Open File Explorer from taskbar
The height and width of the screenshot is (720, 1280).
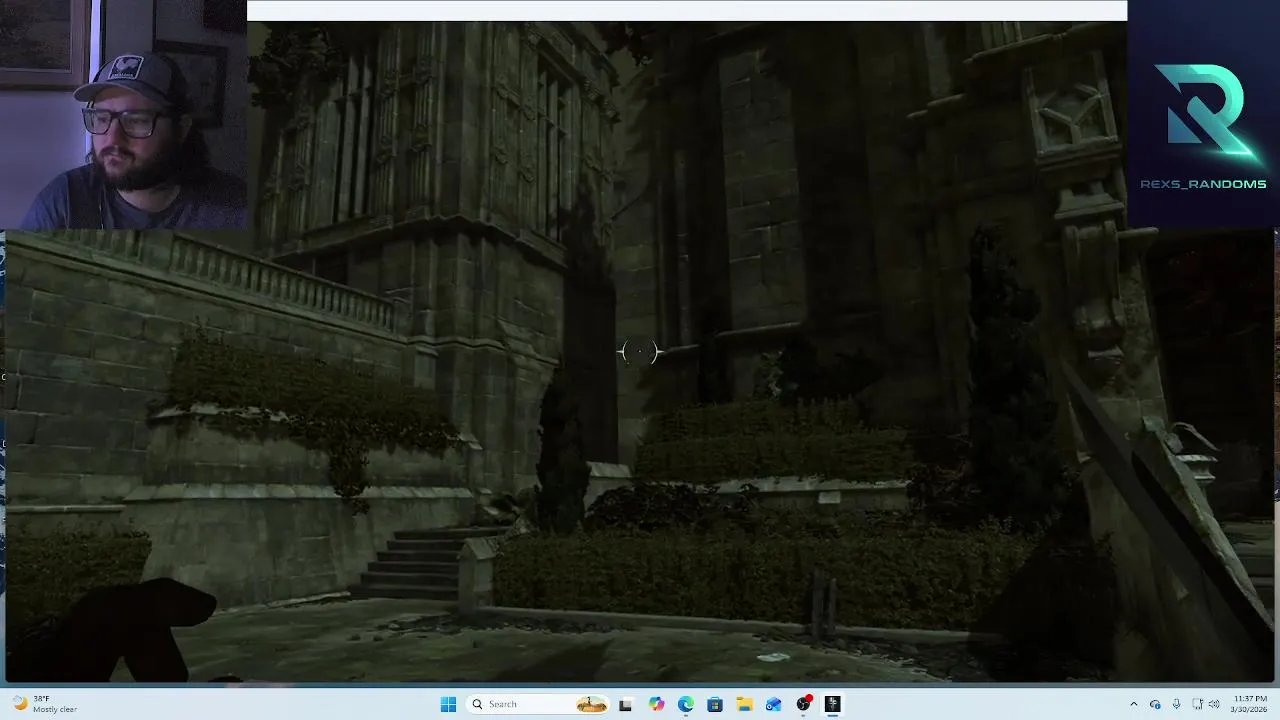point(744,704)
